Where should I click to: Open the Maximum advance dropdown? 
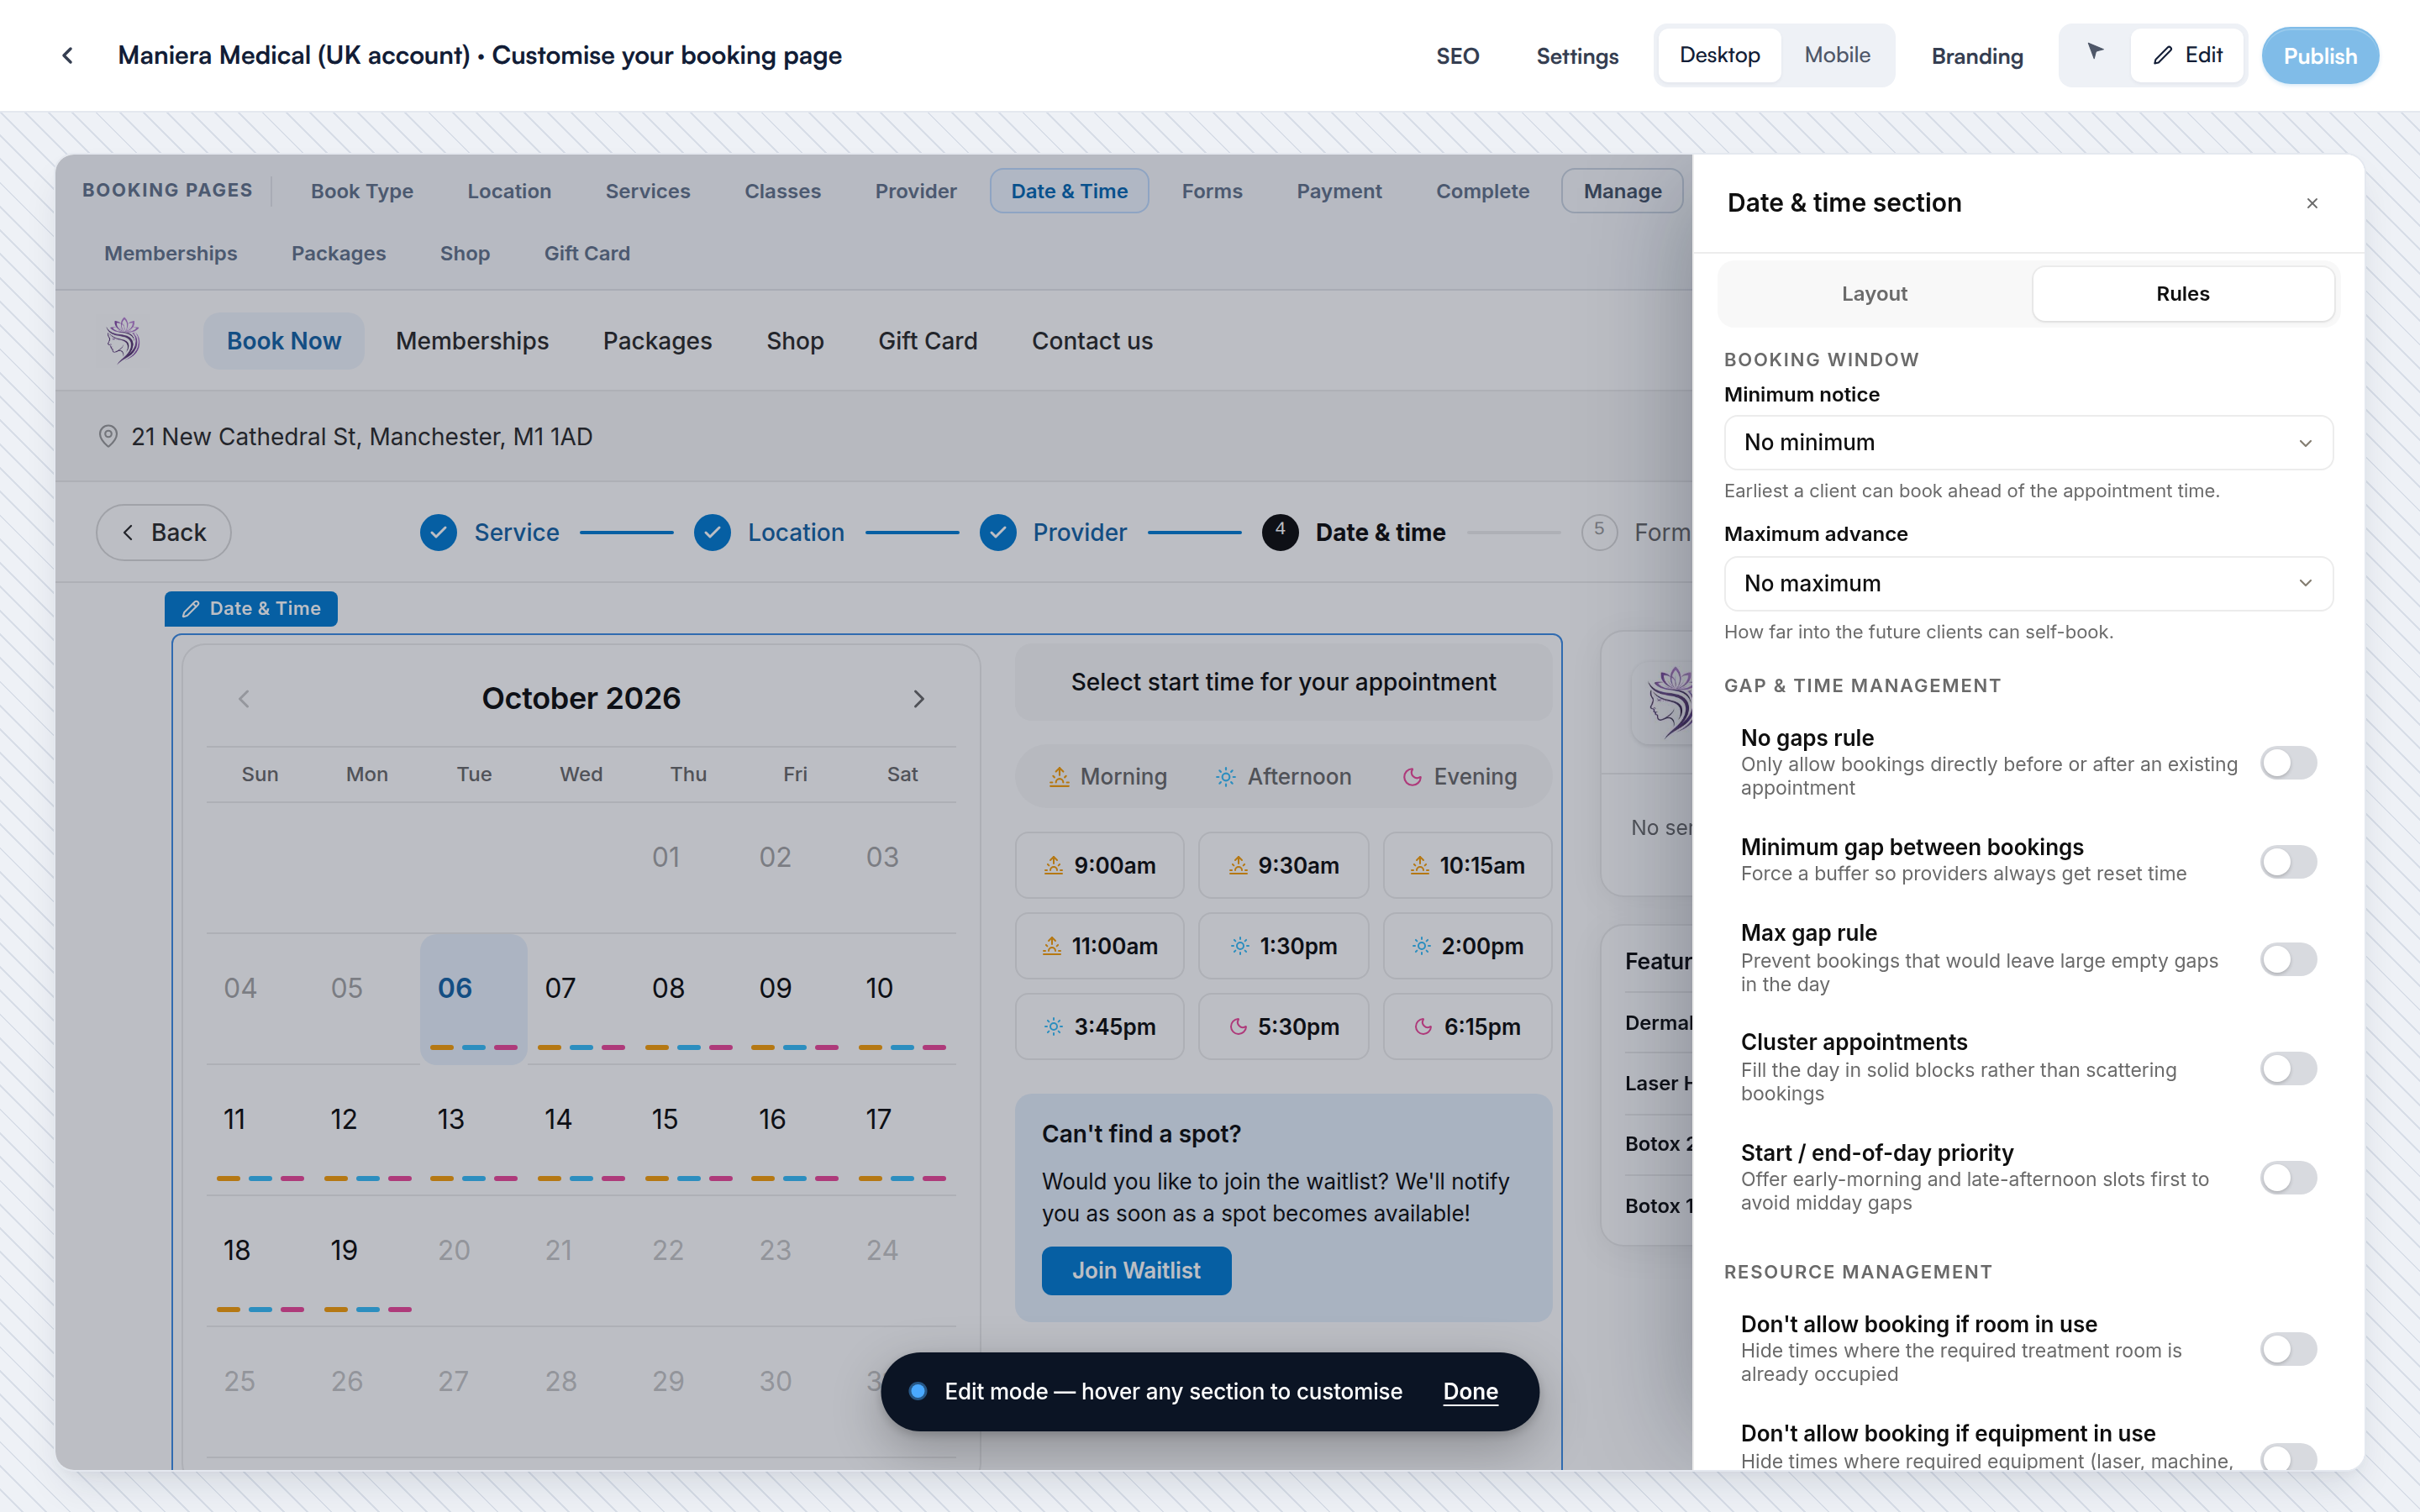point(2028,583)
